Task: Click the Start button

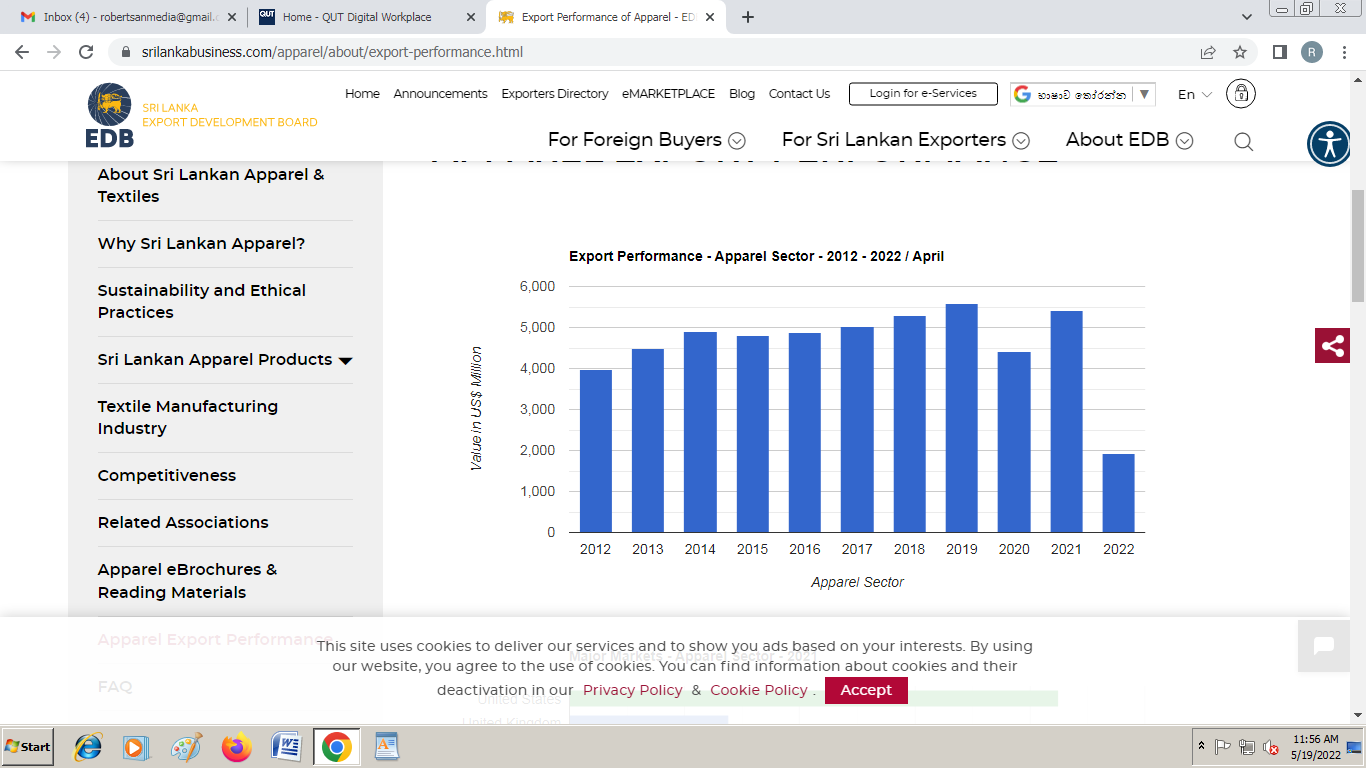Action: click(28, 747)
